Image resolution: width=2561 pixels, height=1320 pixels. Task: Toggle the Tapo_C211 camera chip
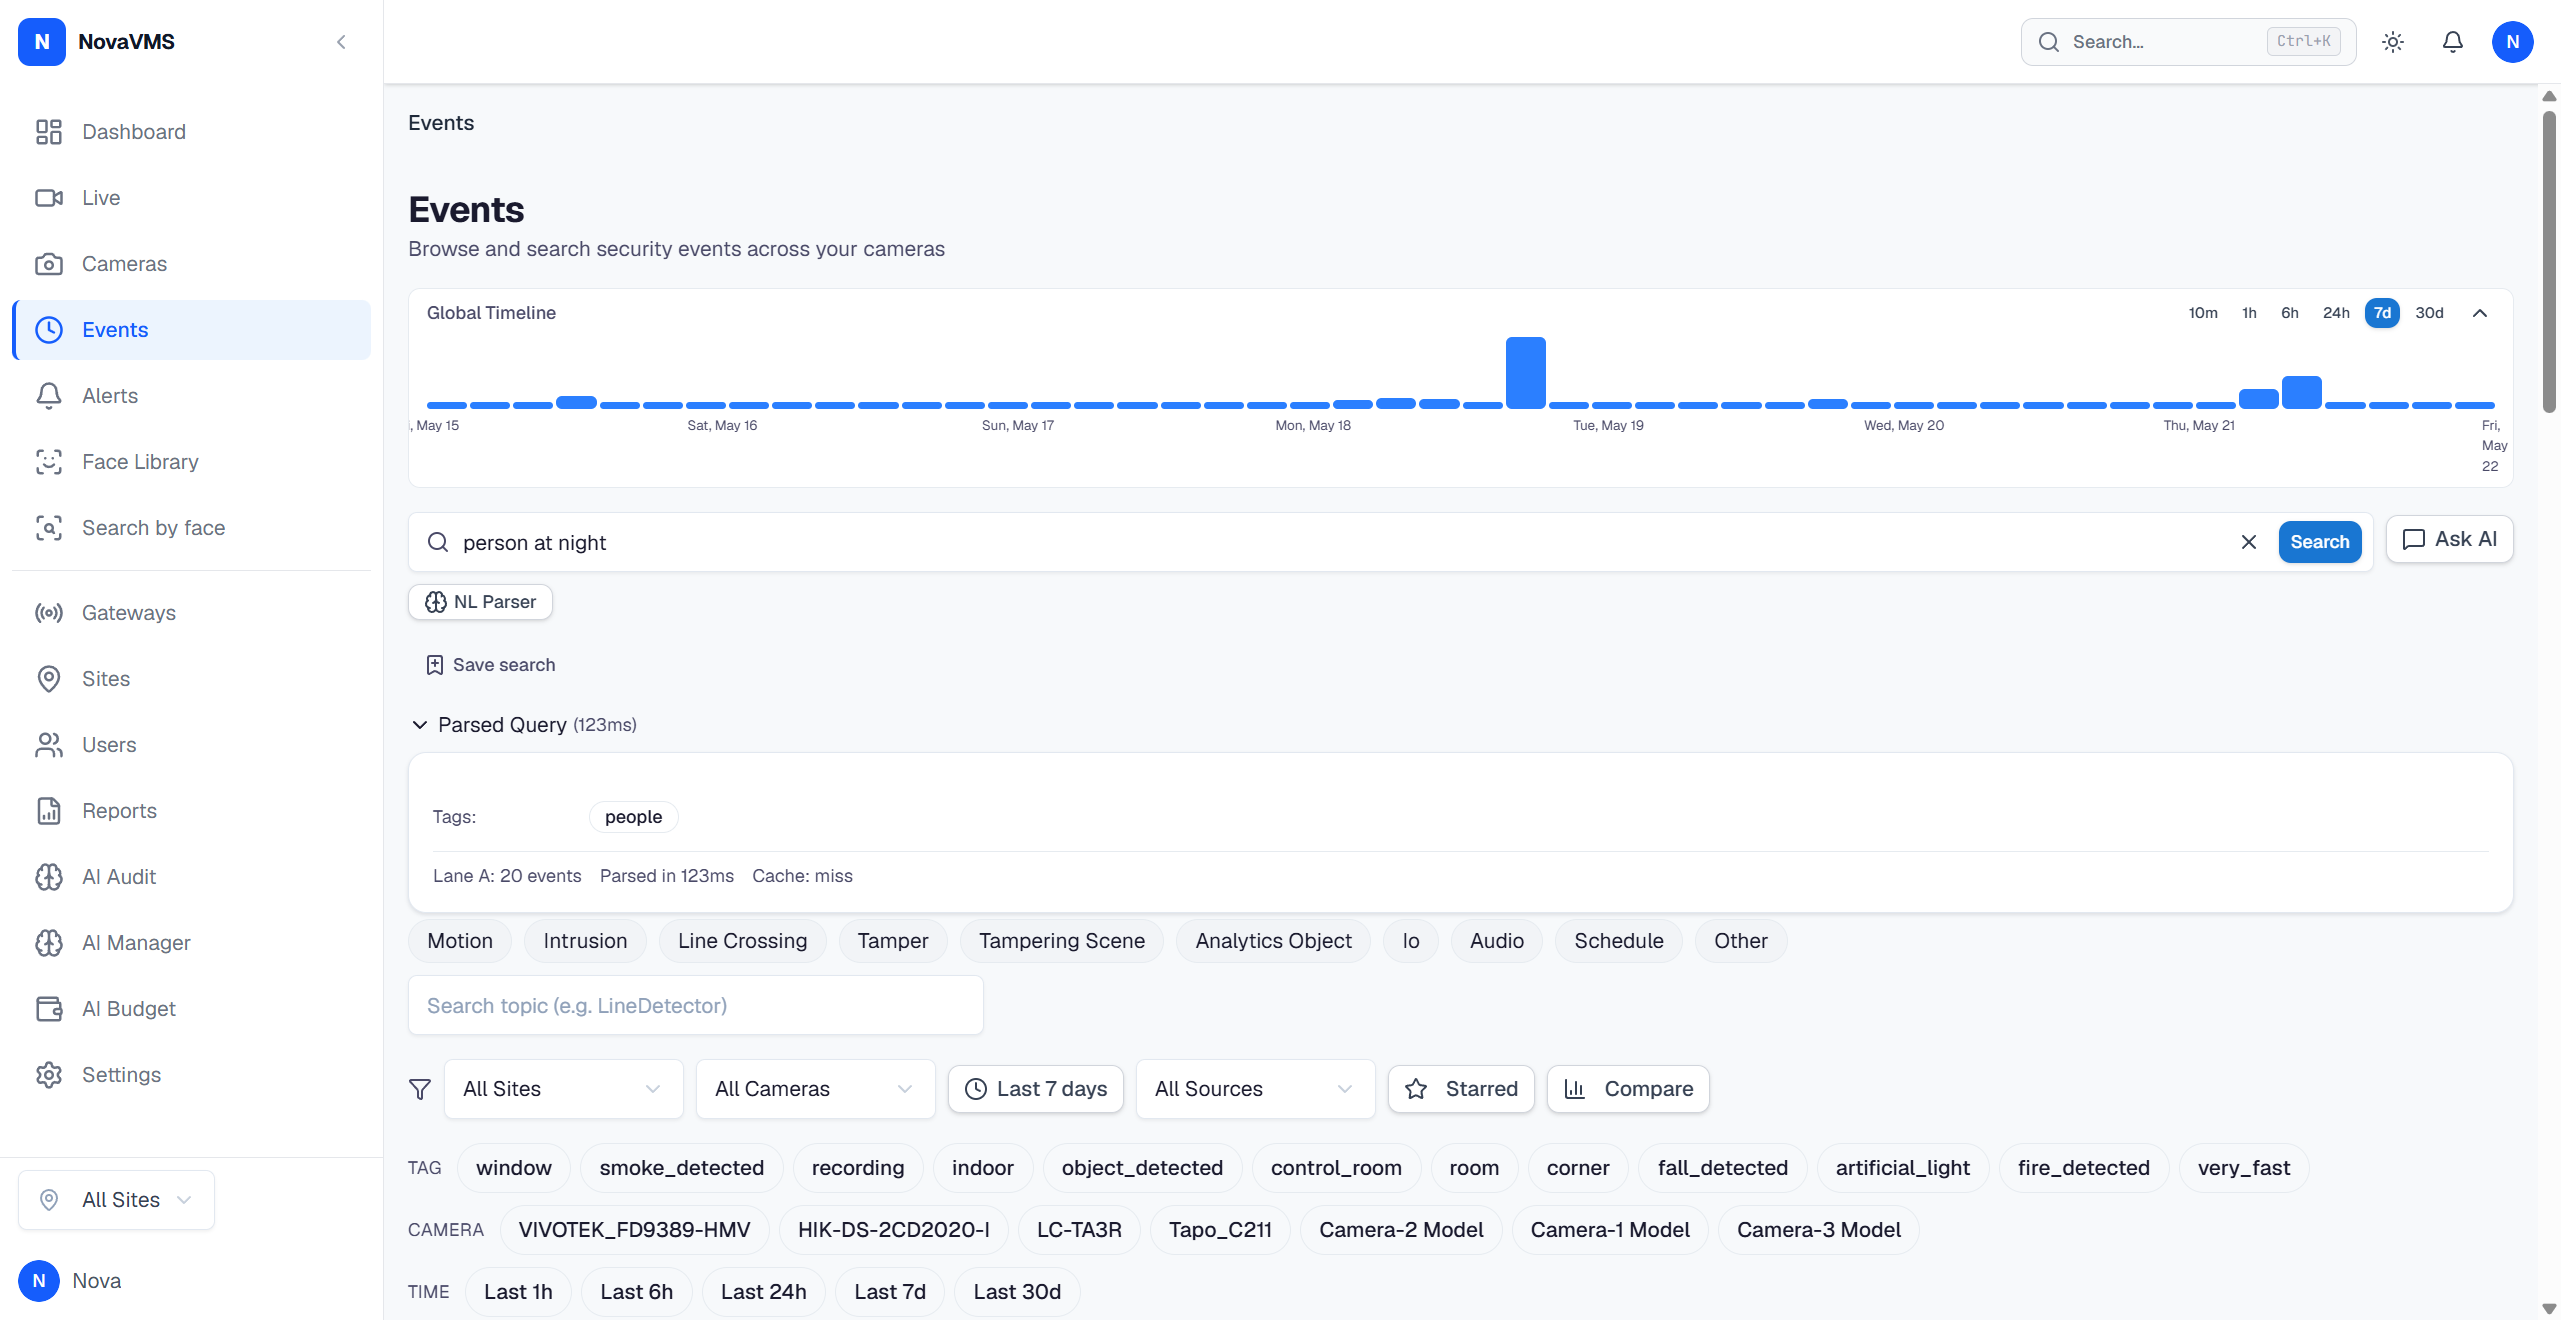point(1220,1230)
